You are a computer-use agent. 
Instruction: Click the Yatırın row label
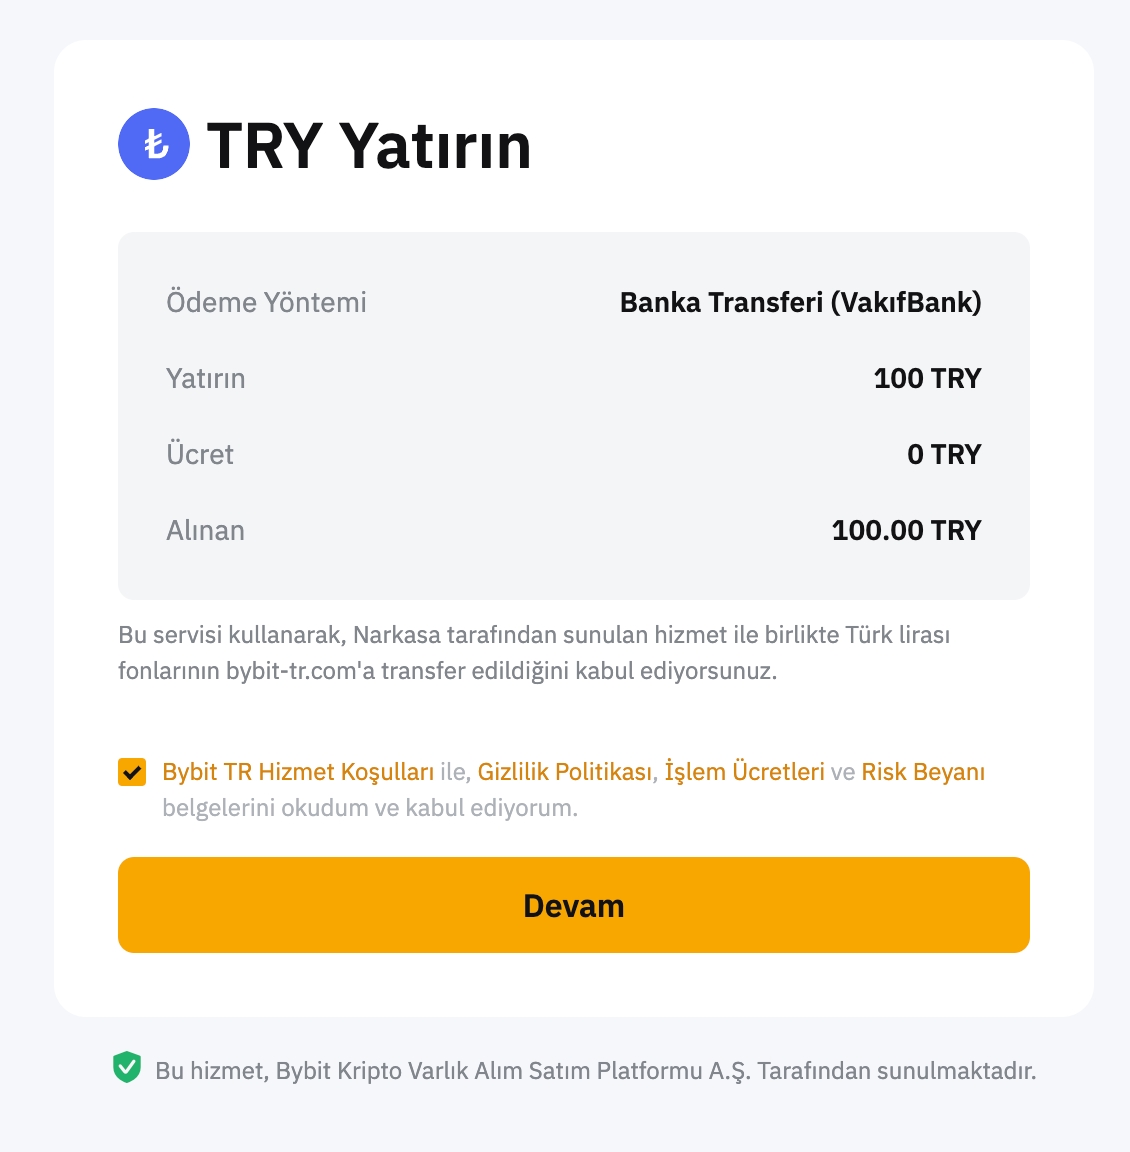tap(206, 378)
